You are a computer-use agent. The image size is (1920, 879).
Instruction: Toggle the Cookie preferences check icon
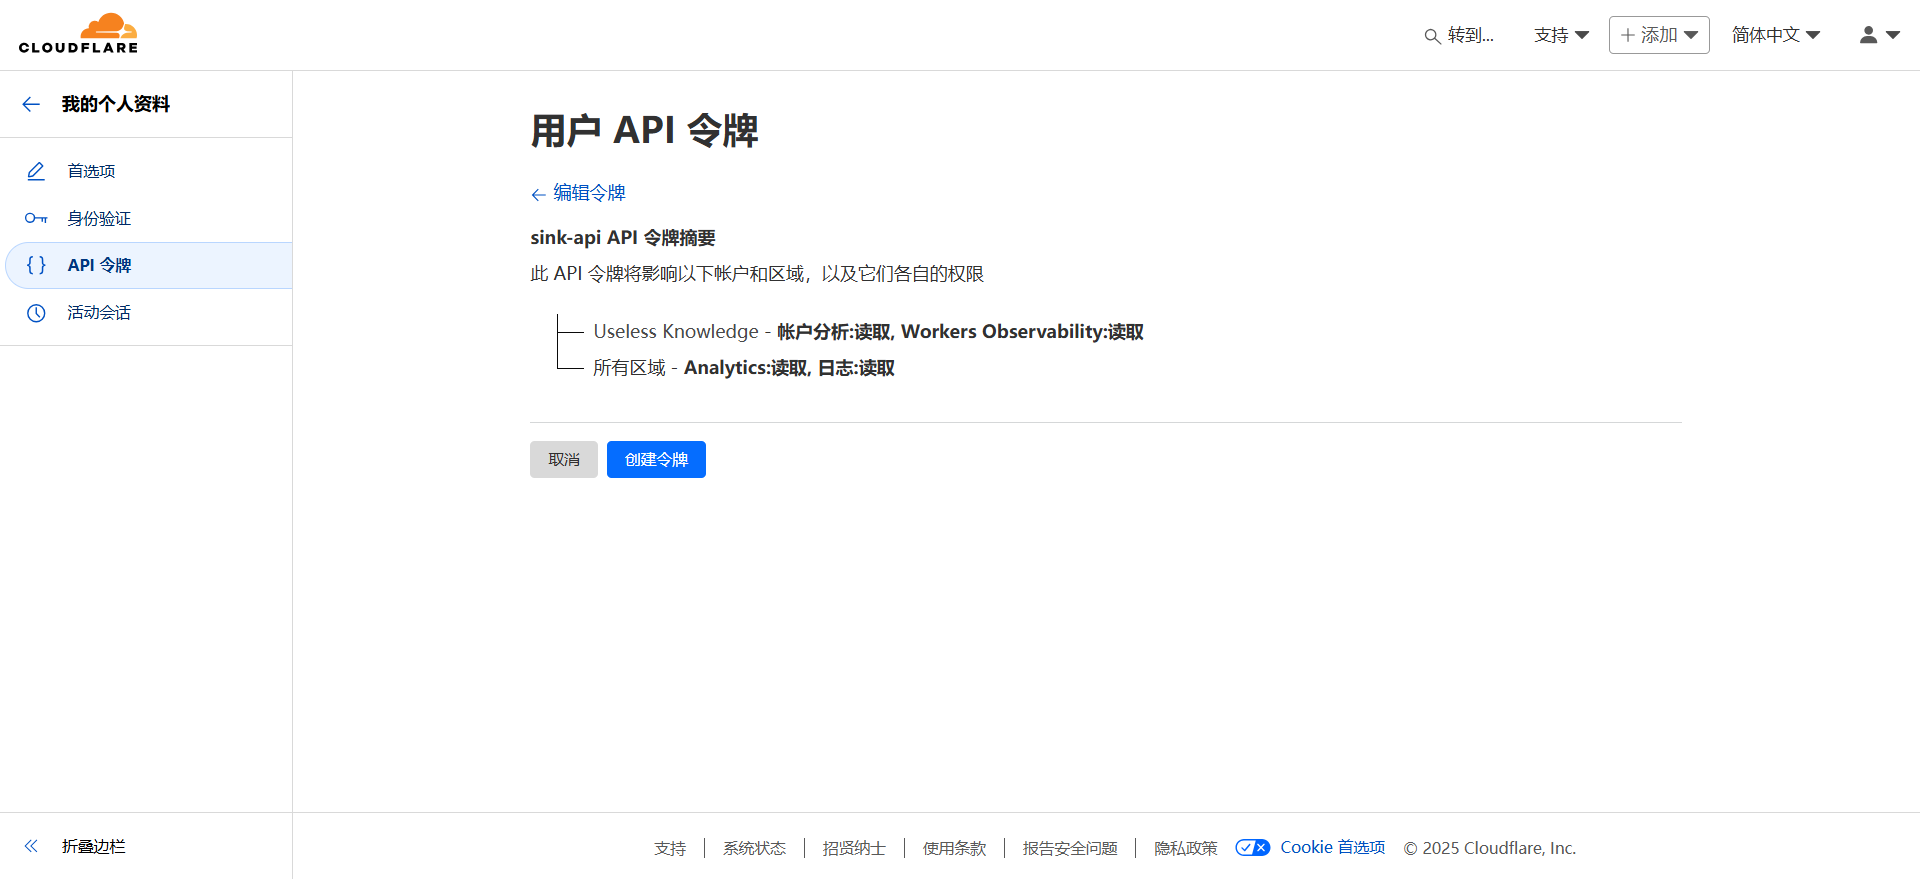click(x=1252, y=848)
